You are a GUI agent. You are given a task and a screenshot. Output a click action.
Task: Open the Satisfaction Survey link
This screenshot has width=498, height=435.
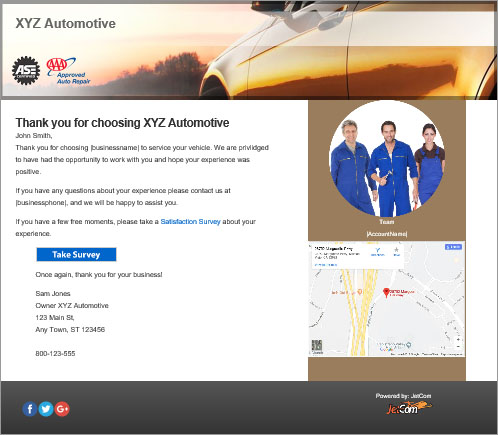point(190,222)
